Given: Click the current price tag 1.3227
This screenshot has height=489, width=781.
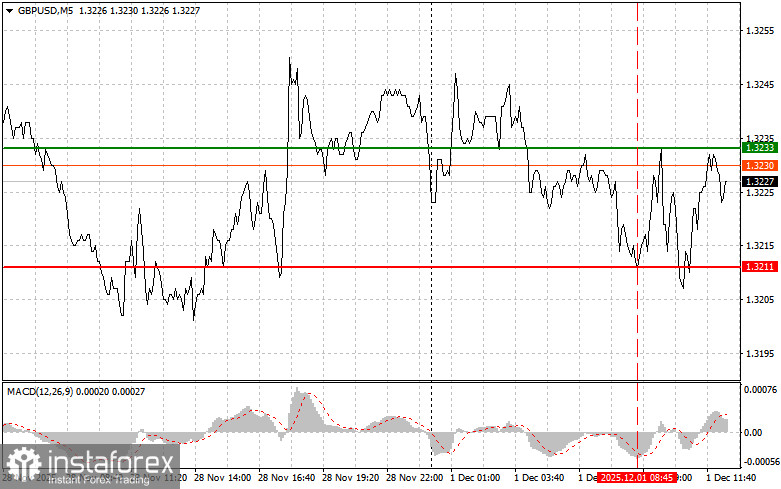Looking at the screenshot, I should [x=760, y=182].
